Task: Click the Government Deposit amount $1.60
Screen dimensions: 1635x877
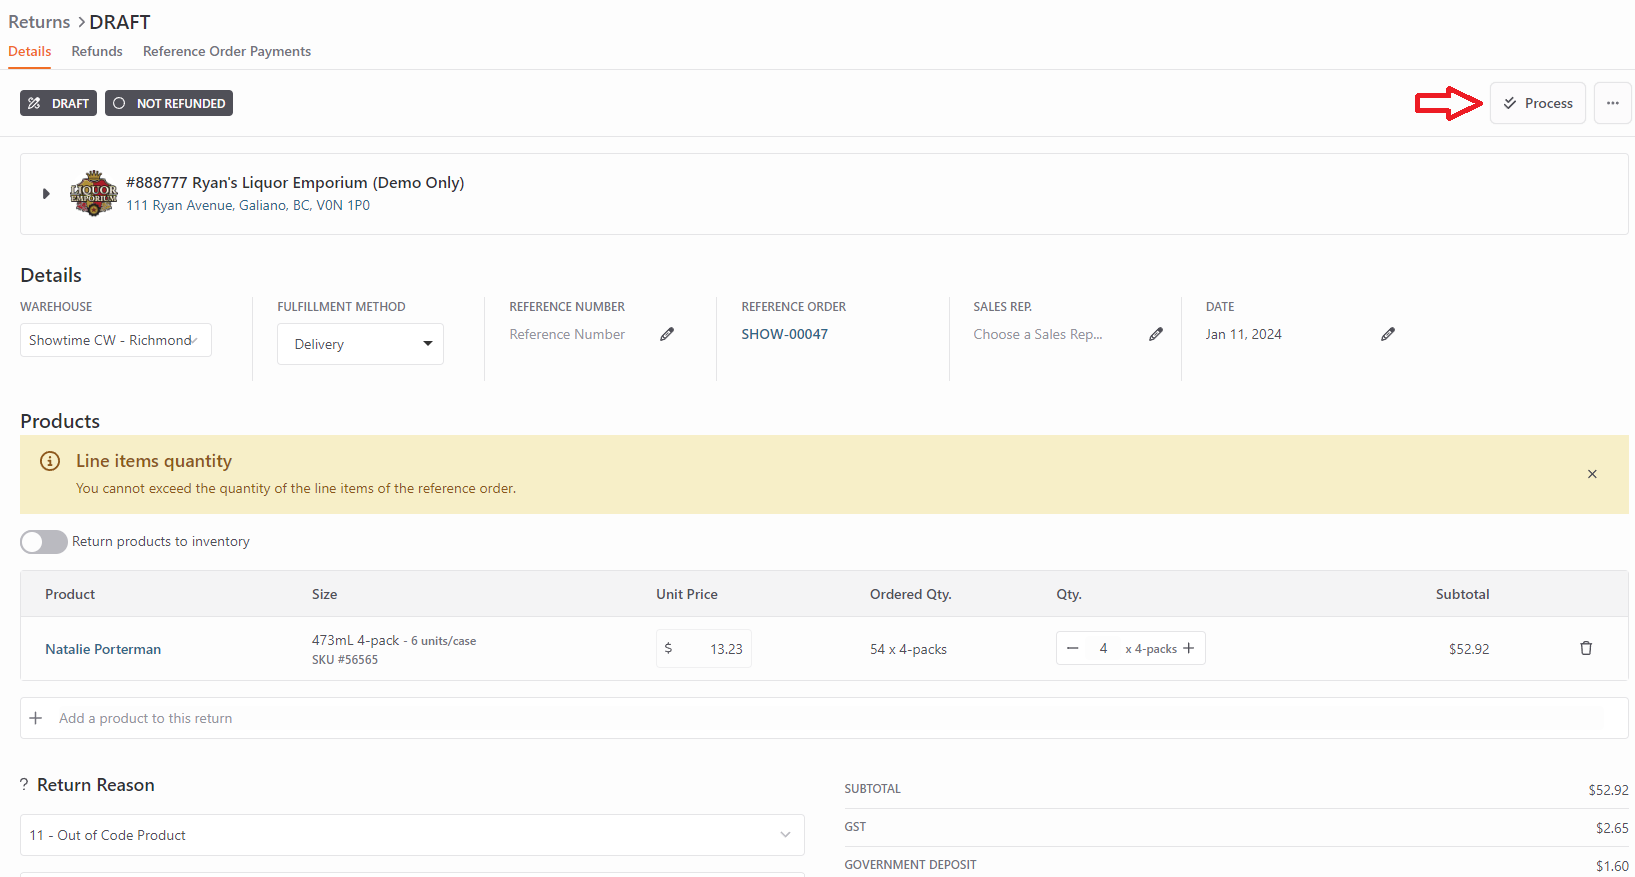Action: [x=1612, y=866]
